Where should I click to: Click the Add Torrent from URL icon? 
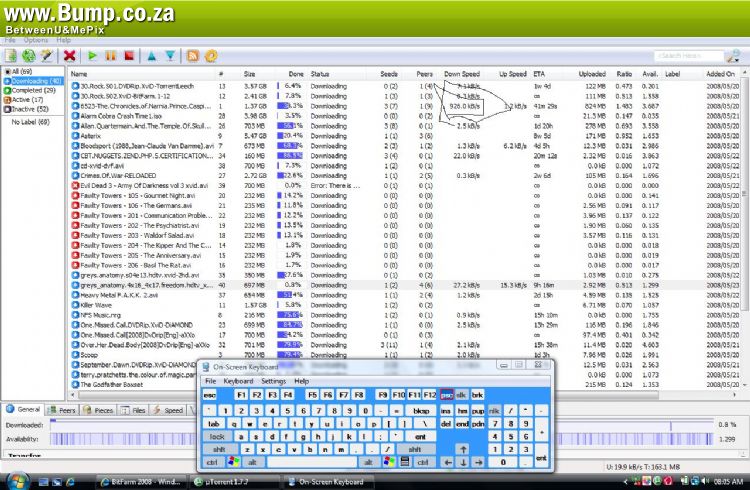tap(28, 56)
